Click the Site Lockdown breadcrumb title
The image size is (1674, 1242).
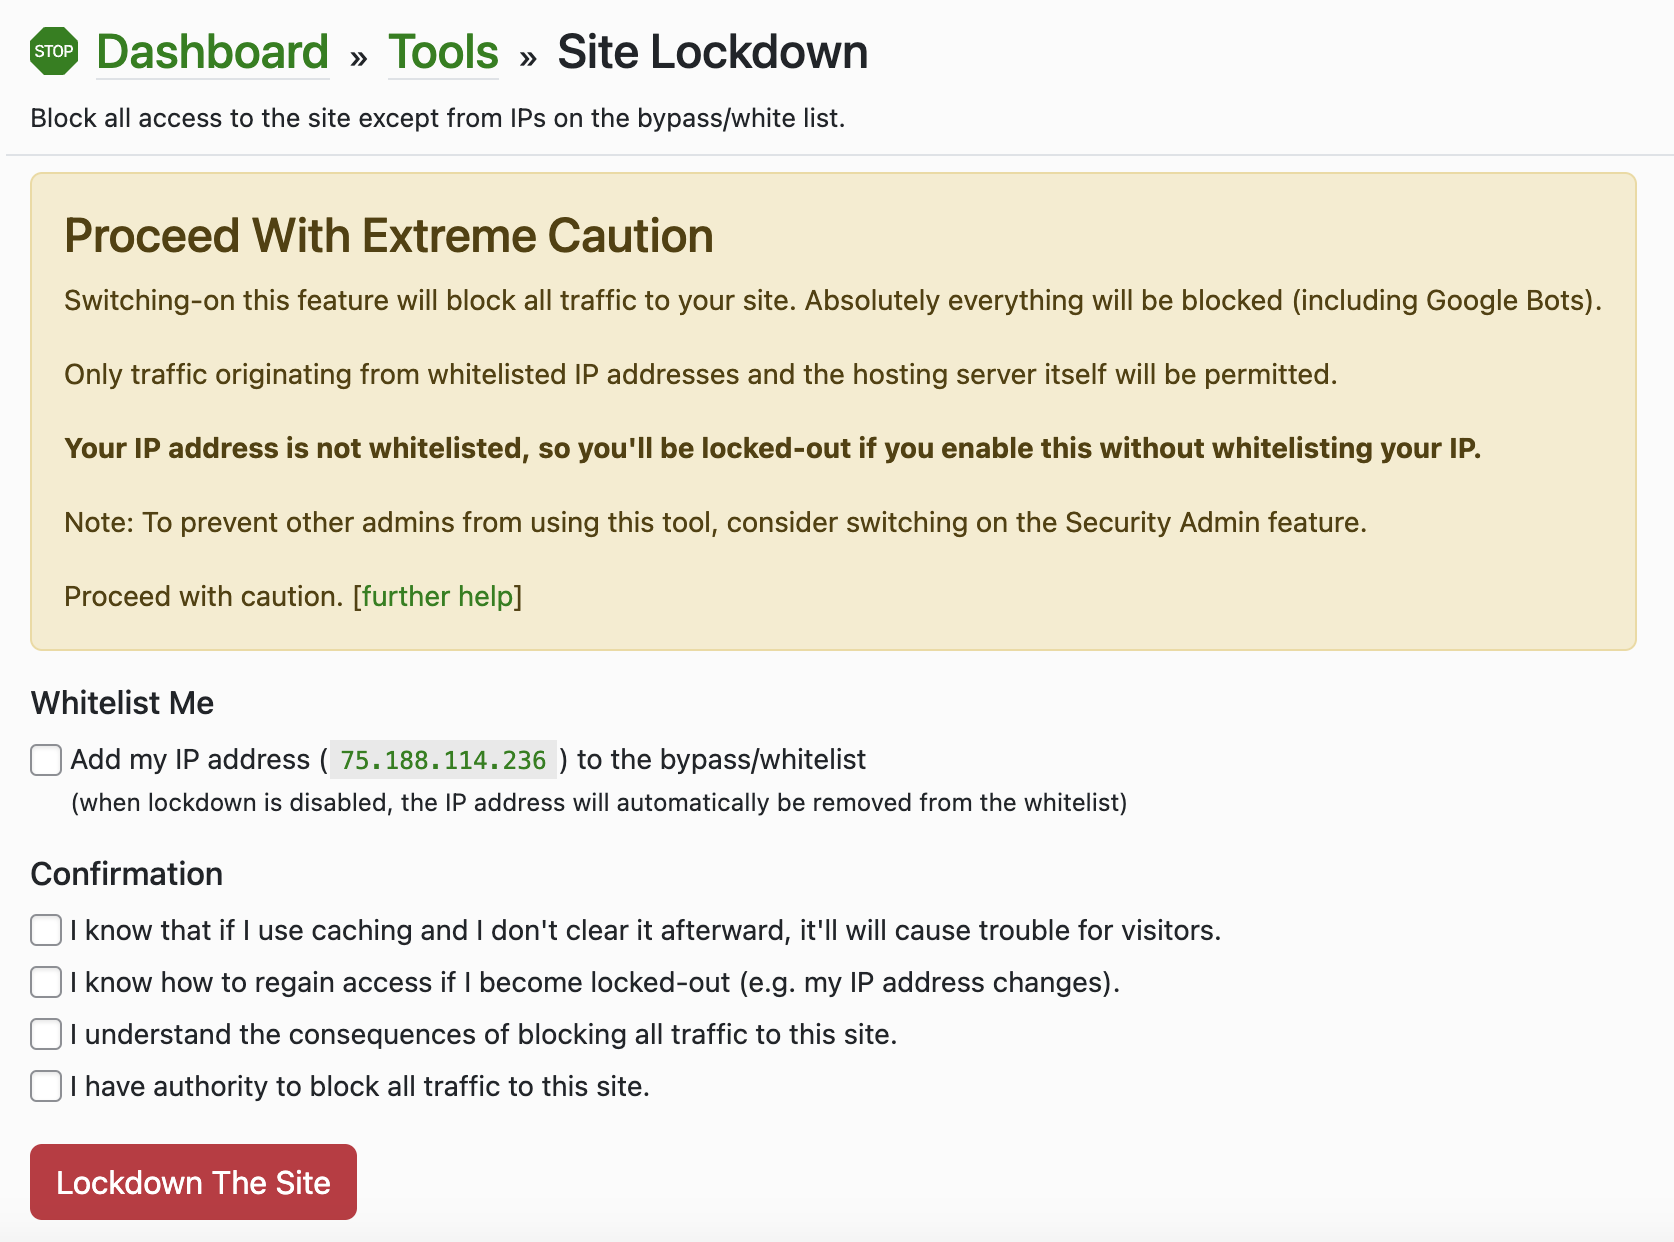point(712,51)
